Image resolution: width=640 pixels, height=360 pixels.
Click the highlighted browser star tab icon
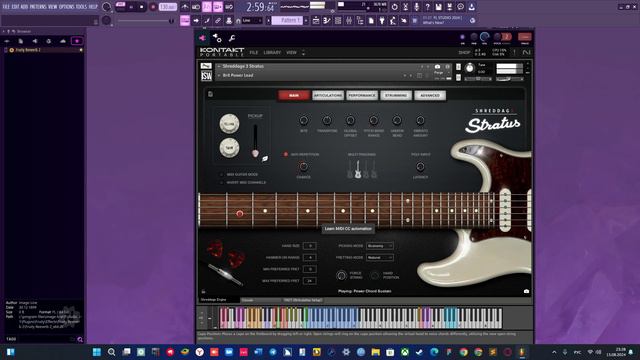(x=77, y=41)
